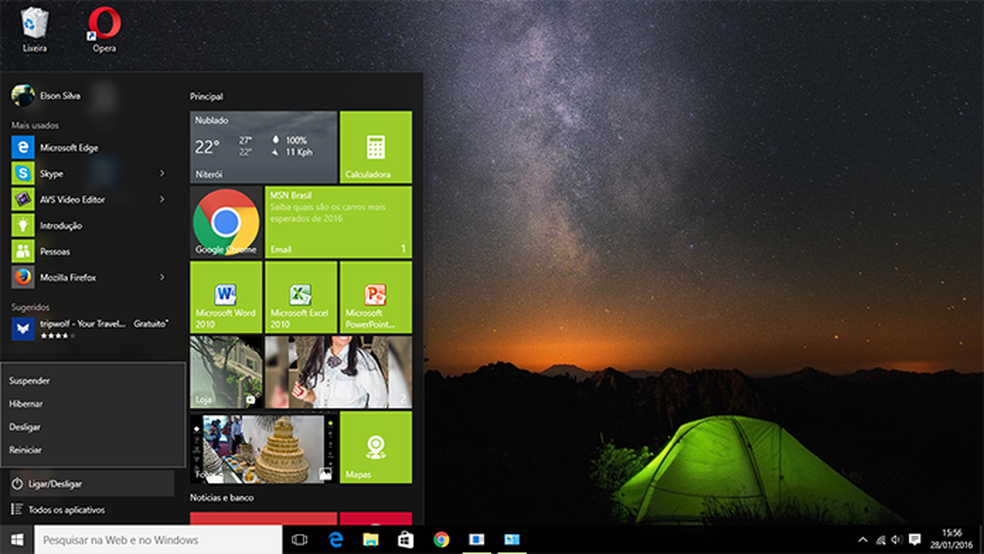Click the Ligar/Desligar power button
The image size is (984, 554).
tap(92, 484)
